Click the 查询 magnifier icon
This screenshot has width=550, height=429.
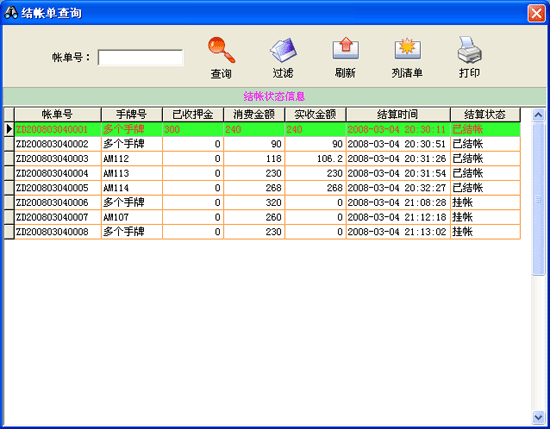[x=221, y=50]
